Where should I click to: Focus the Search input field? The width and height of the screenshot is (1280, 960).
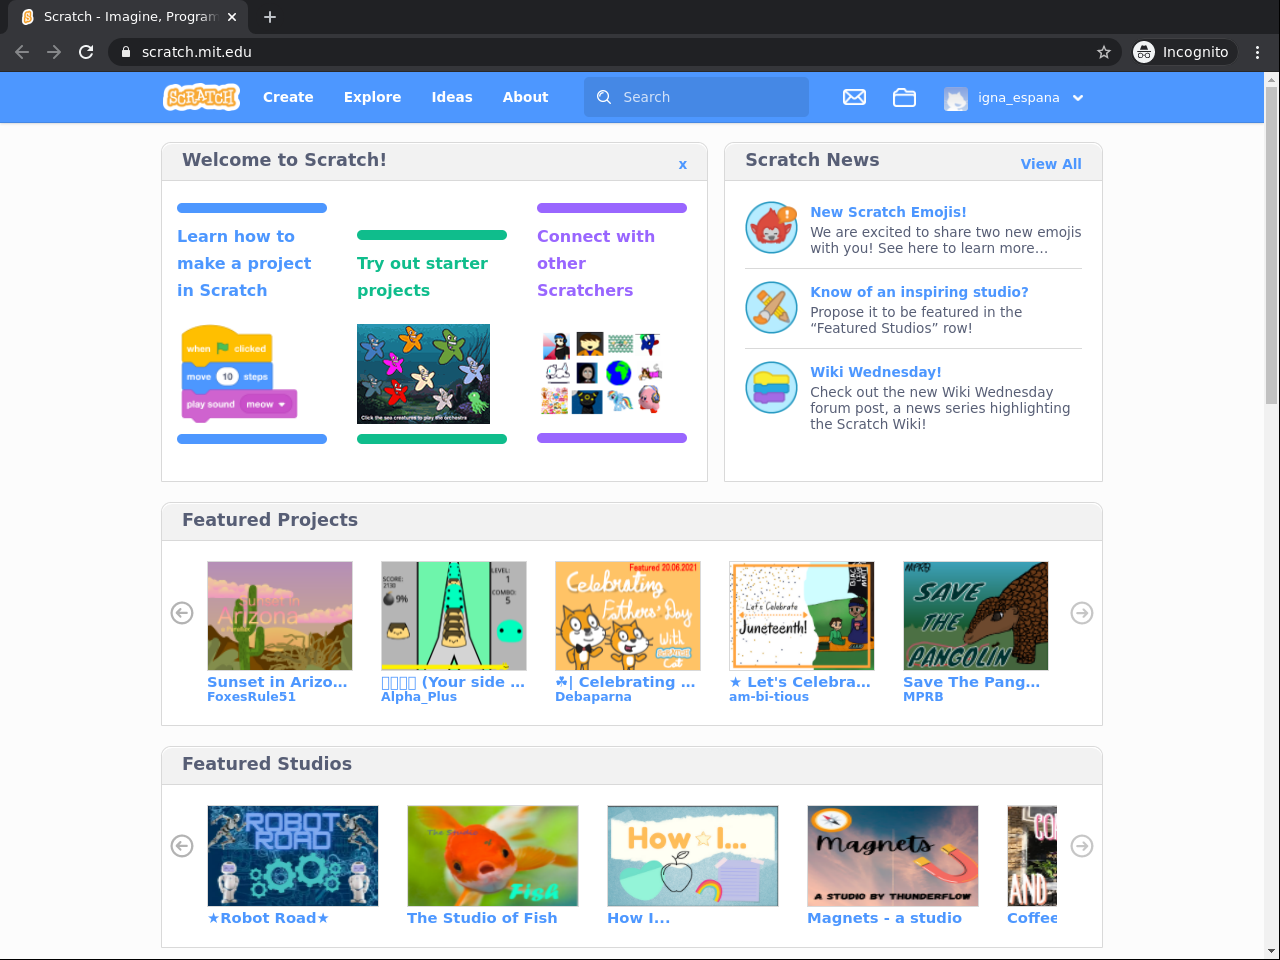tap(696, 97)
